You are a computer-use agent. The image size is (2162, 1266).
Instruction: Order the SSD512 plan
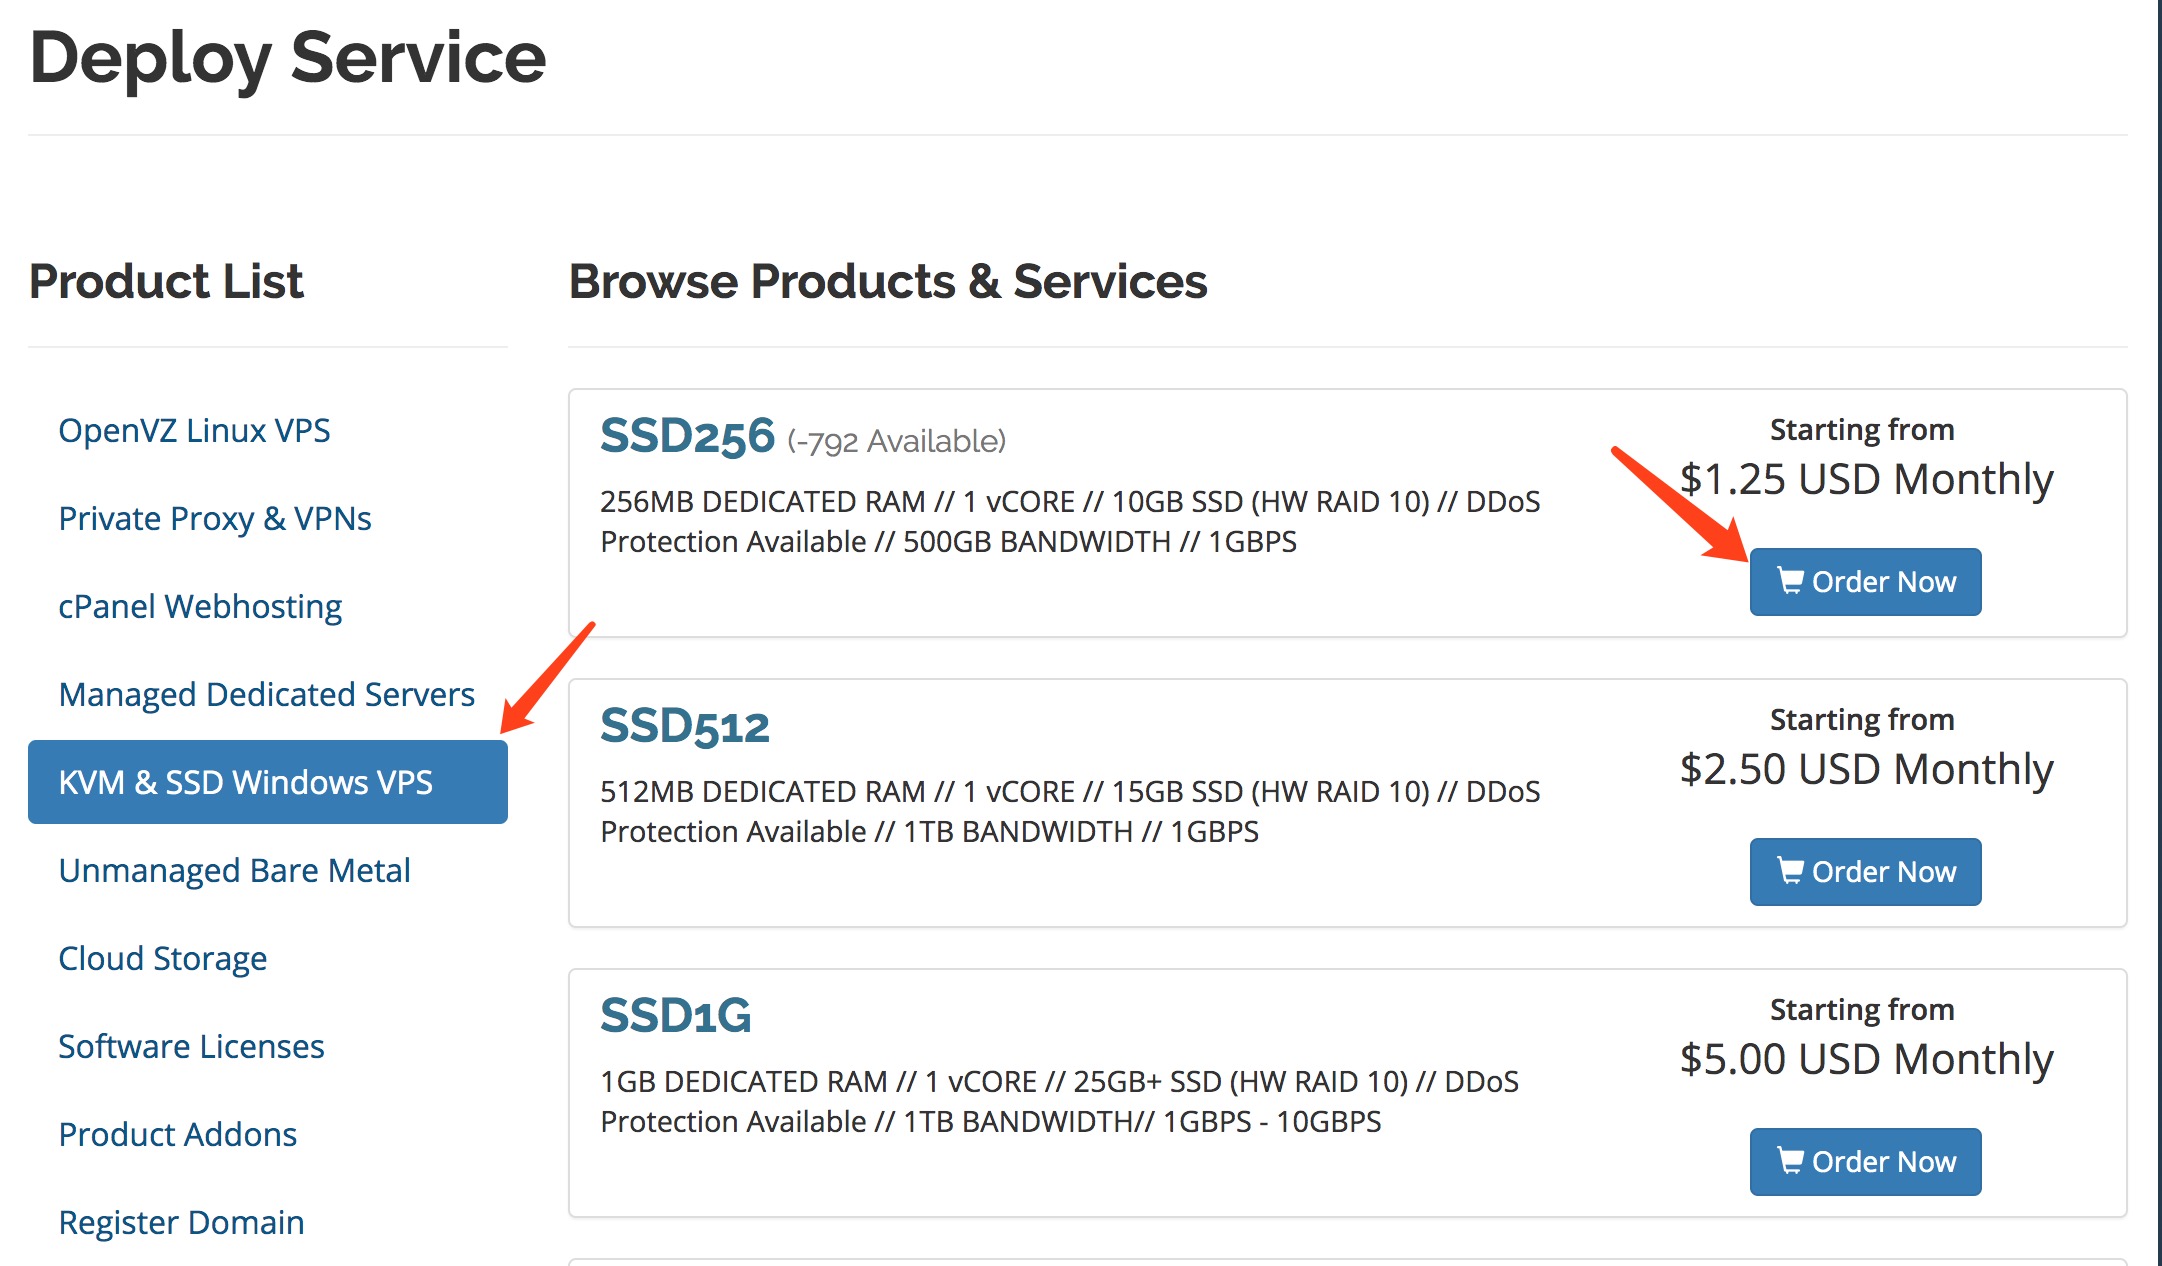(1865, 871)
